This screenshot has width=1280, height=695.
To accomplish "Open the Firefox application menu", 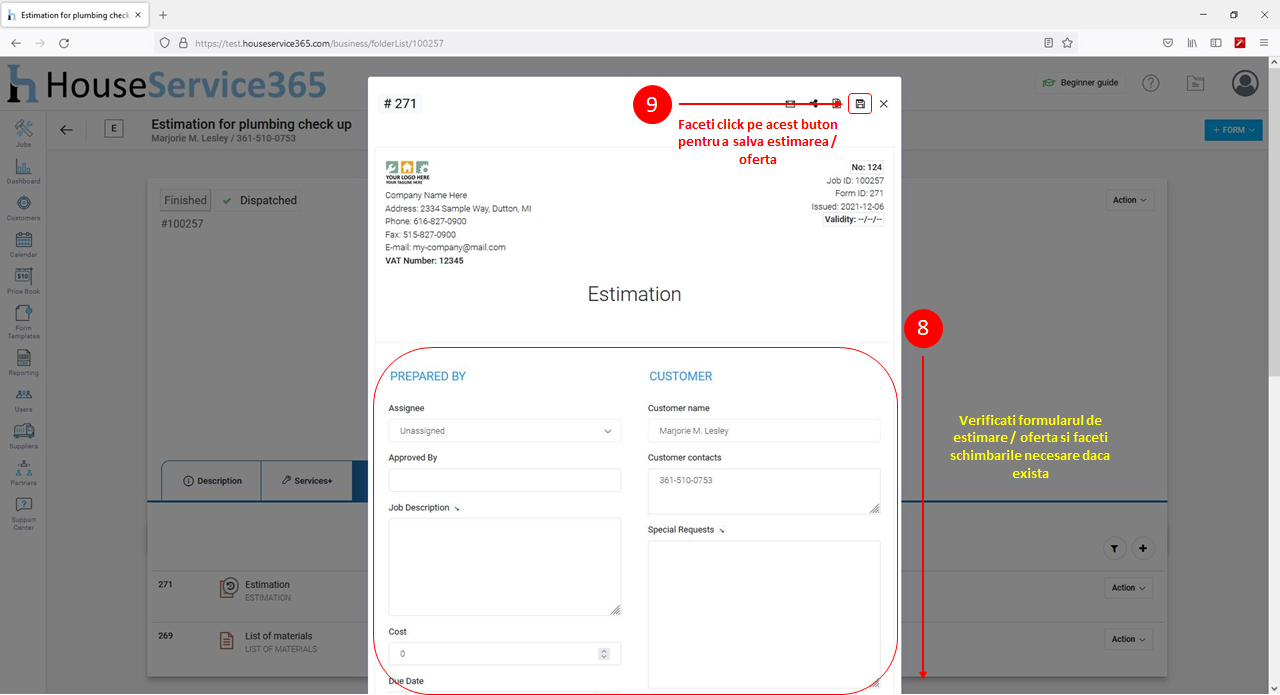I will coord(1264,43).
